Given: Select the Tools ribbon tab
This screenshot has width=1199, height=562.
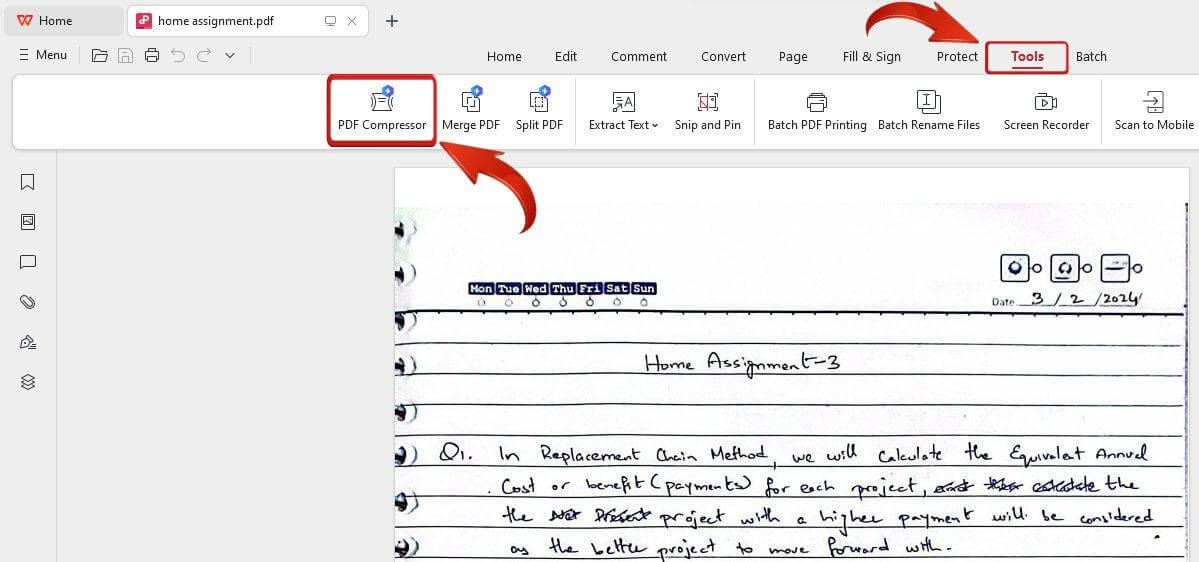Looking at the screenshot, I should (1027, 57).
